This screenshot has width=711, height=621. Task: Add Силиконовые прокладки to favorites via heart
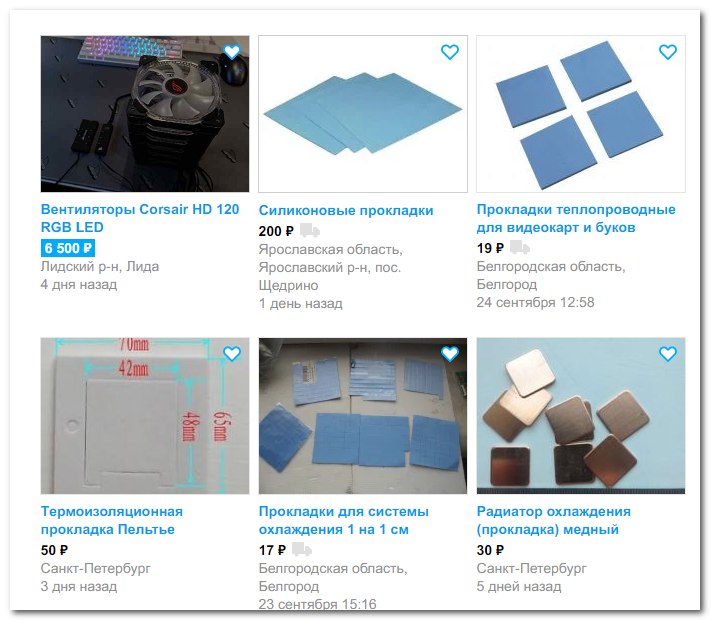coord(450,52)
